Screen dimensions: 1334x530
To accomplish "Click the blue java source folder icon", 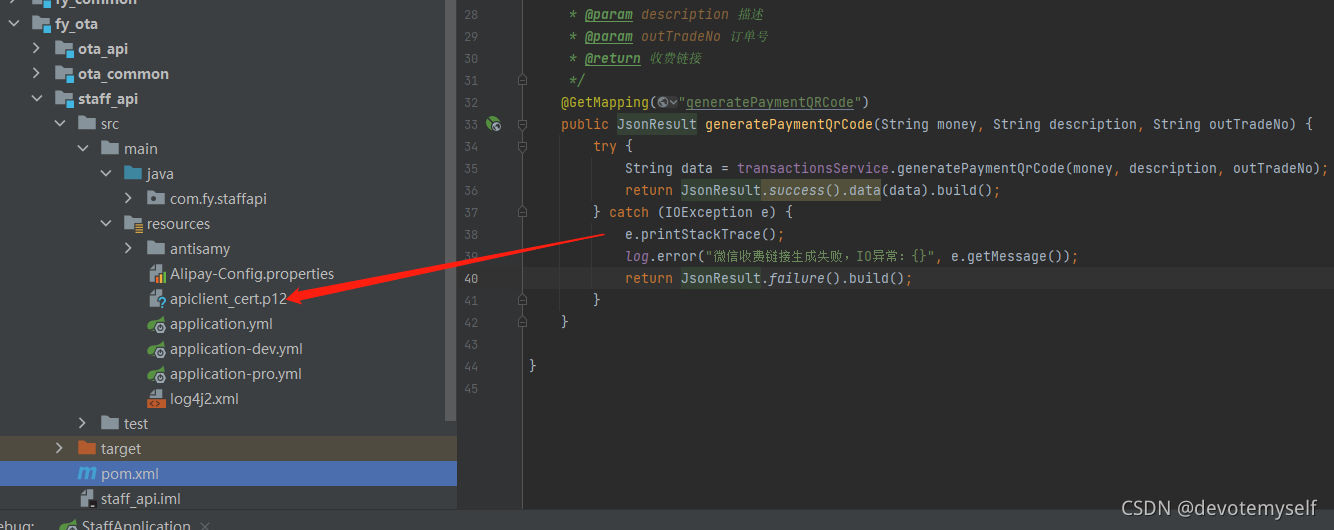I will click(x=133, y=174).
